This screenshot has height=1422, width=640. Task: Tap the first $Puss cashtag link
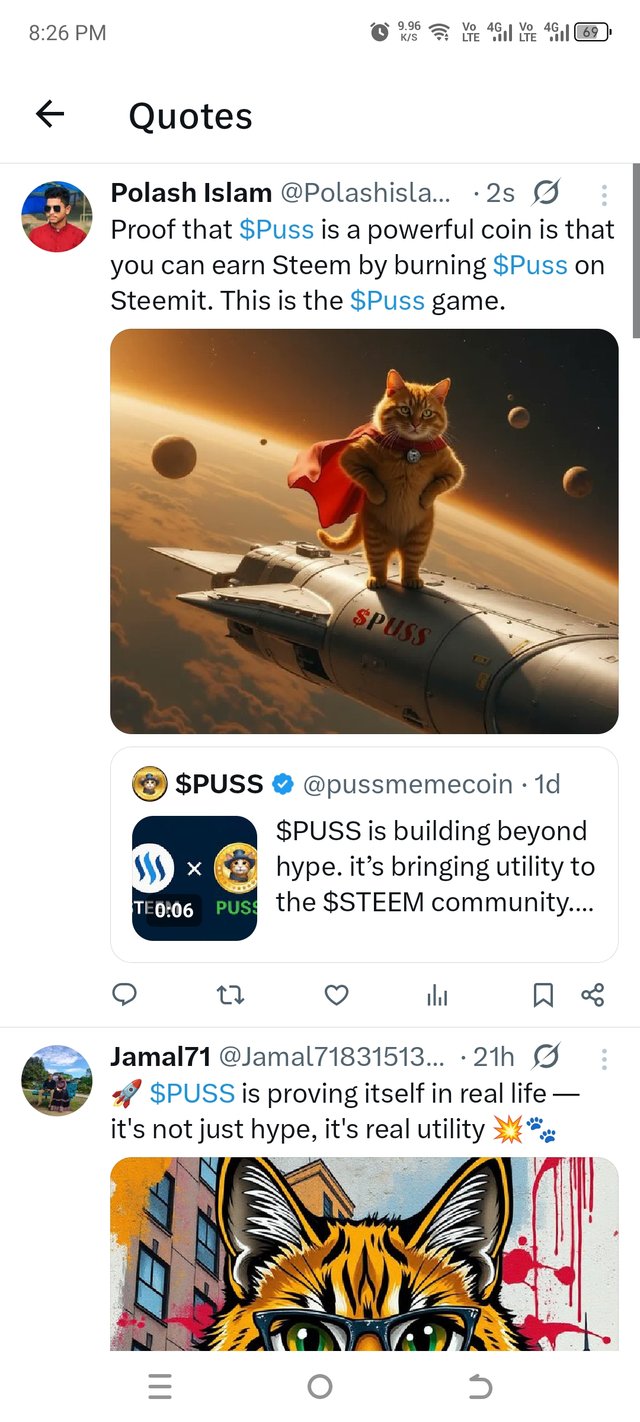[277, 229]
